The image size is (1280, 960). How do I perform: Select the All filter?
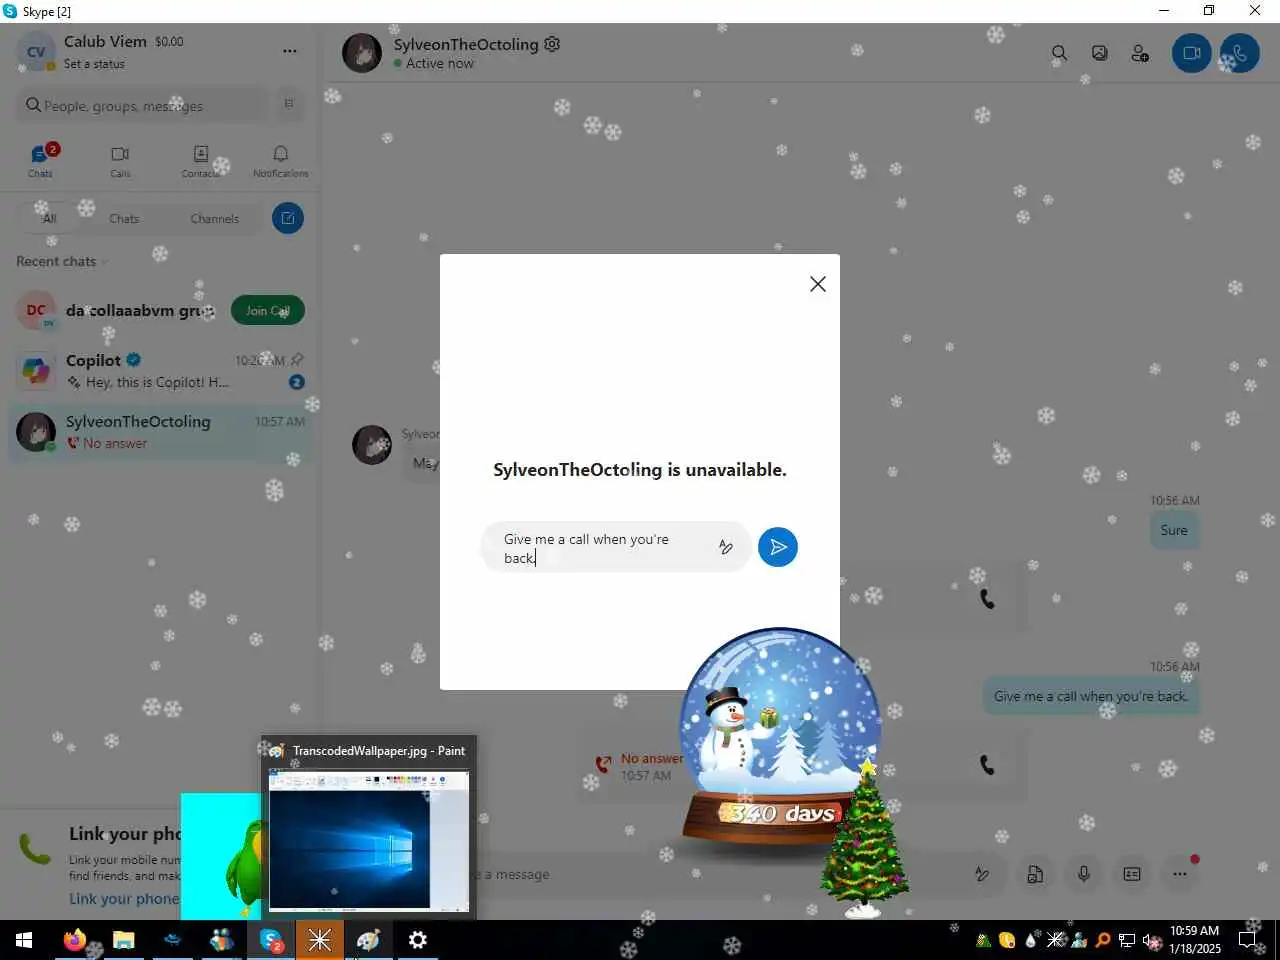[49, 218]
